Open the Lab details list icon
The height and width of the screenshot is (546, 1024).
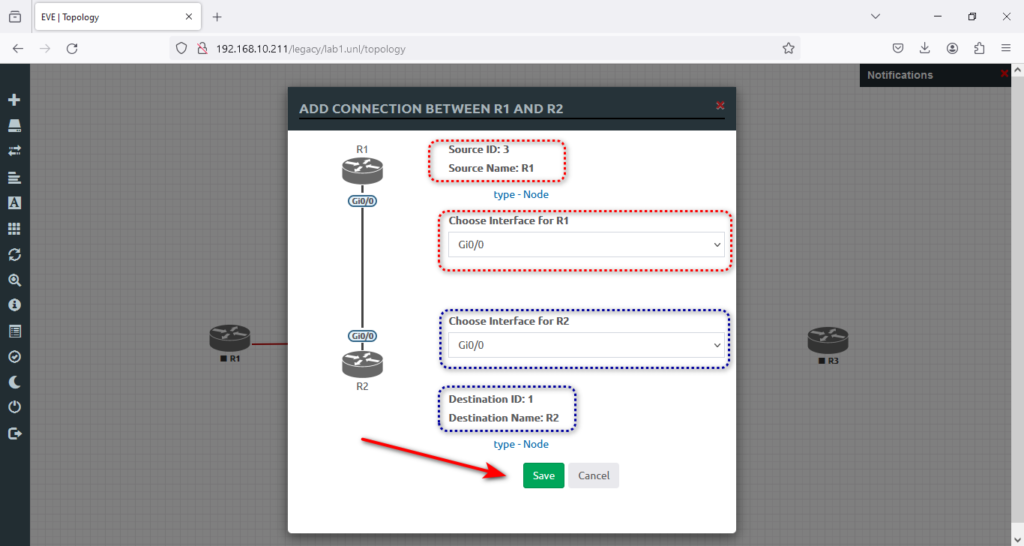pos(14,331)
